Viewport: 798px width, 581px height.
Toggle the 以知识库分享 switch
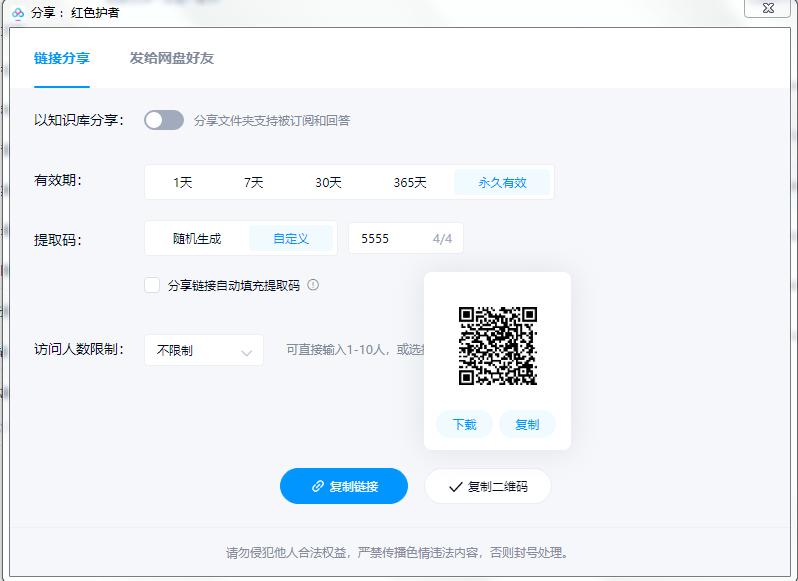(164, 120)
